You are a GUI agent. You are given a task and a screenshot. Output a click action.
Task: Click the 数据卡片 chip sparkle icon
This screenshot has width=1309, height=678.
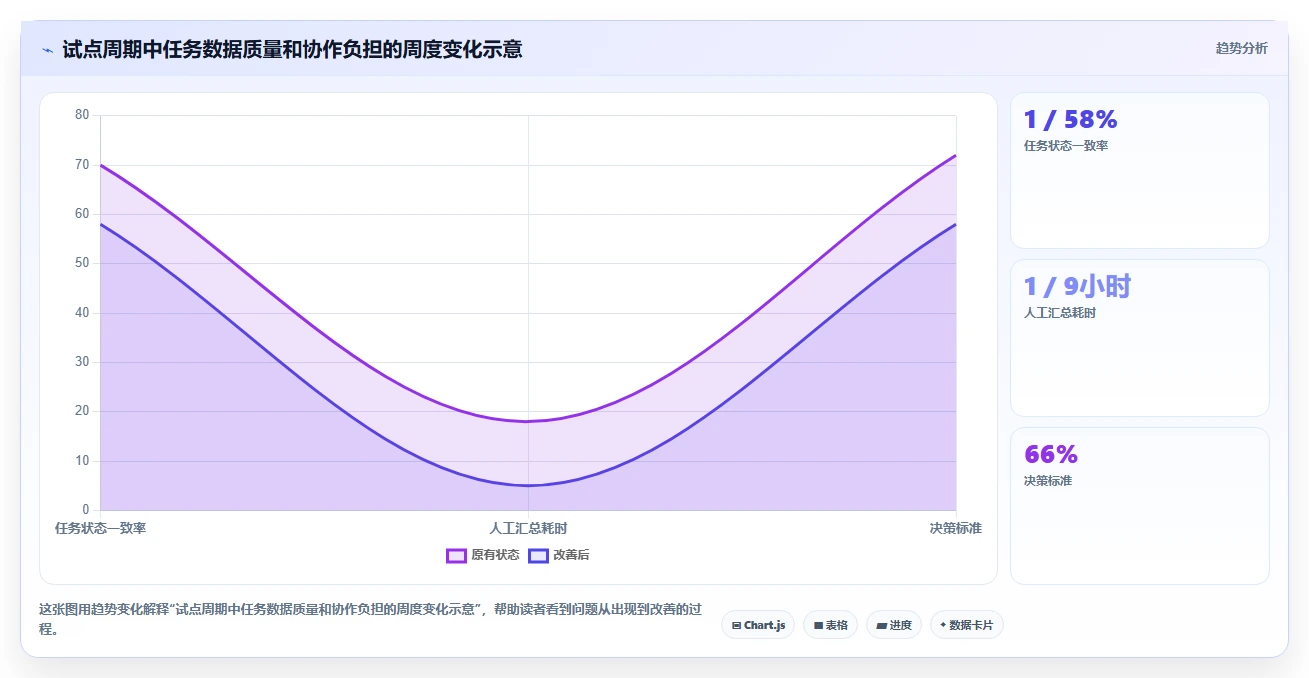943,625
